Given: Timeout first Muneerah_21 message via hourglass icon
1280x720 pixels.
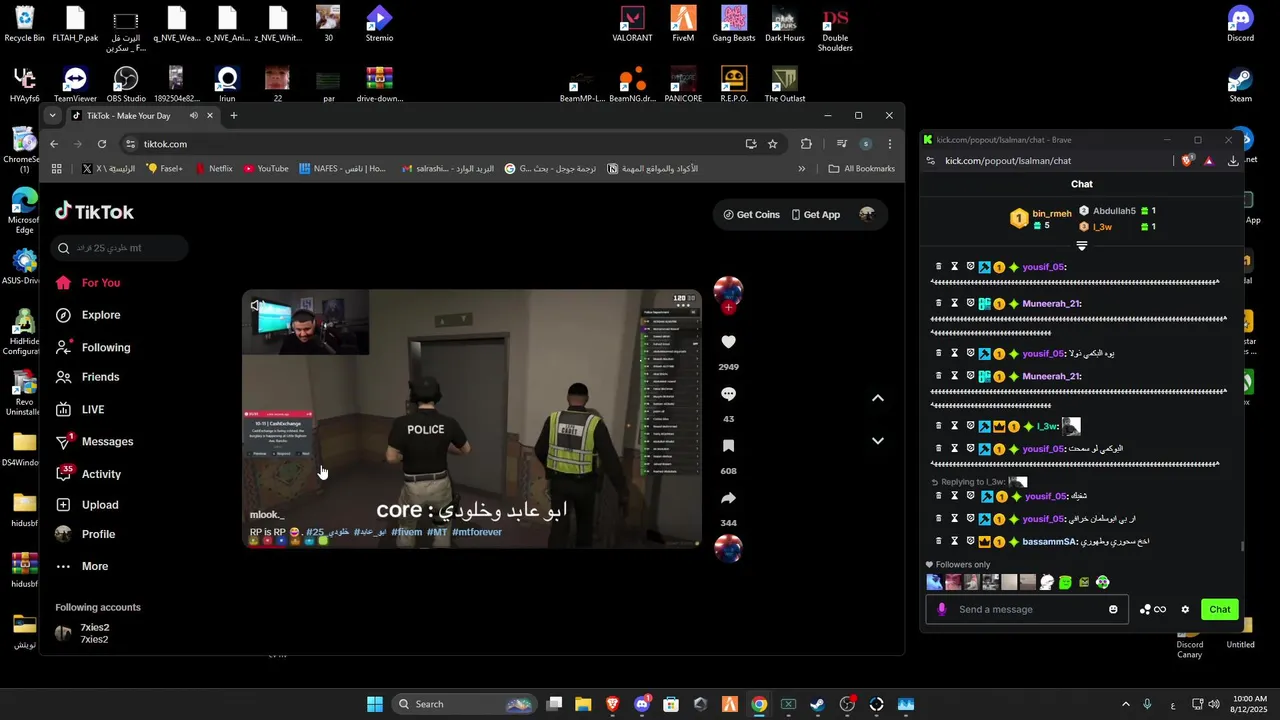Looking at the screenshot, I should (955, 303).
